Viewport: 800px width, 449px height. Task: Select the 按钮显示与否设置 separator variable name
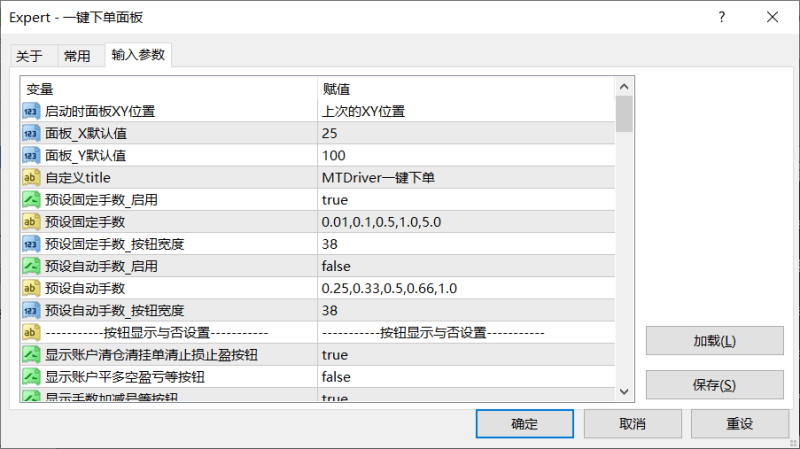157,333
